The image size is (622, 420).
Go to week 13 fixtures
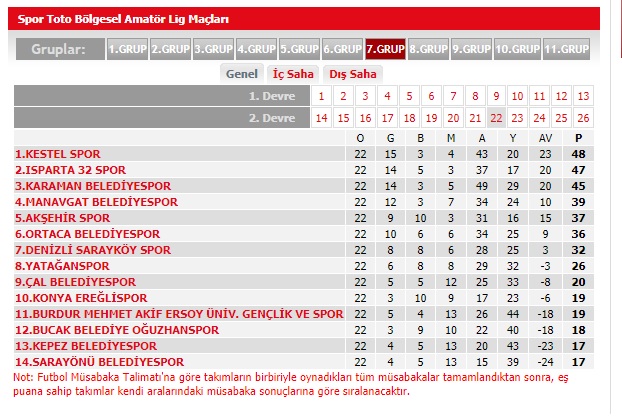point(583,96)
